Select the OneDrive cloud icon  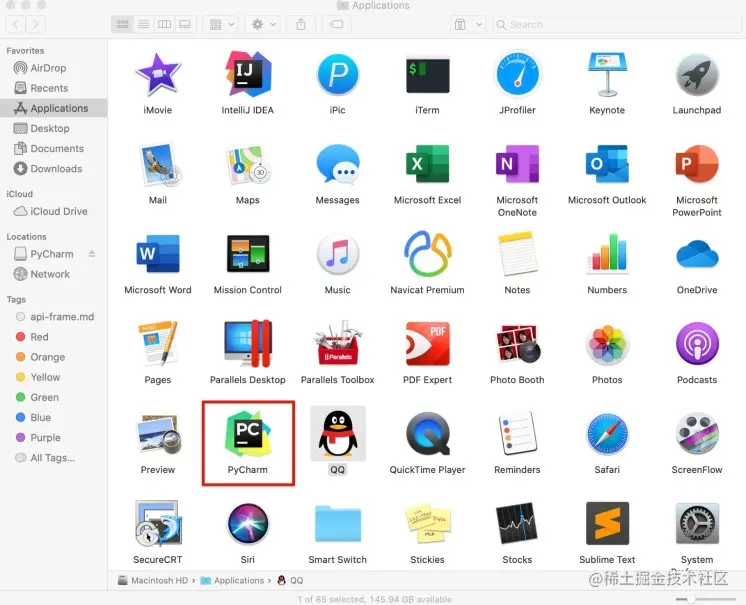(x=697, y=255)
